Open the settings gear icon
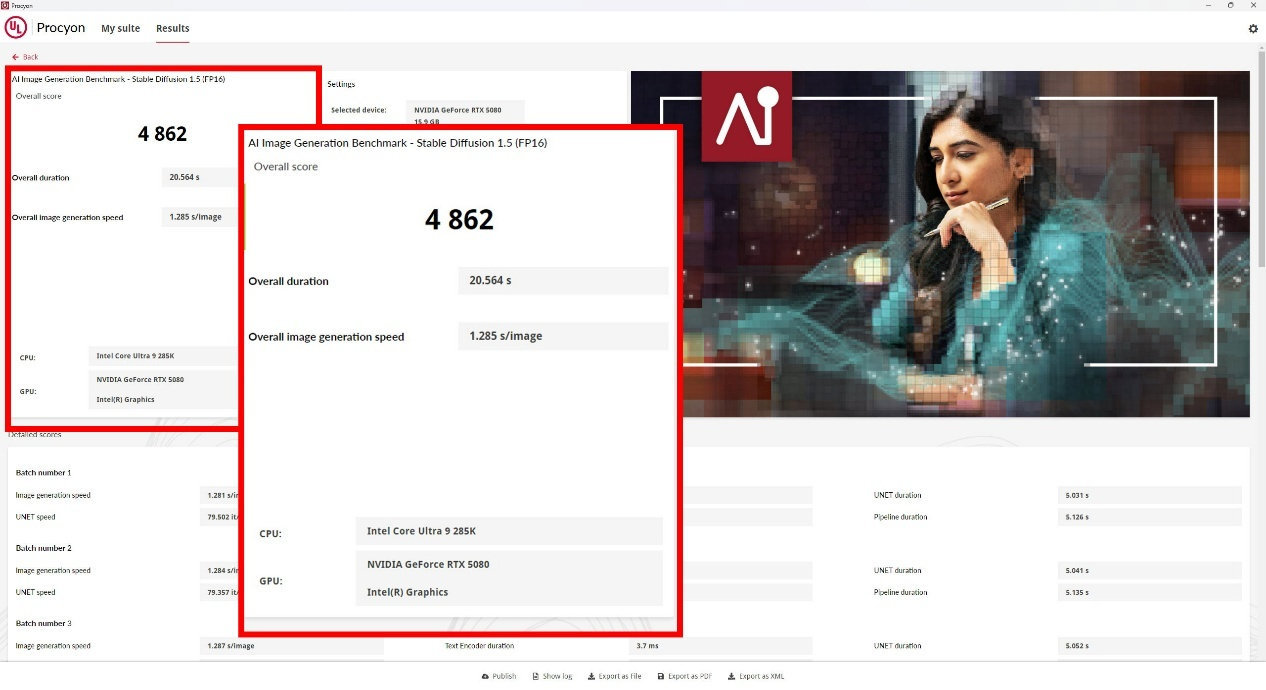 (x=1253, y=29)
